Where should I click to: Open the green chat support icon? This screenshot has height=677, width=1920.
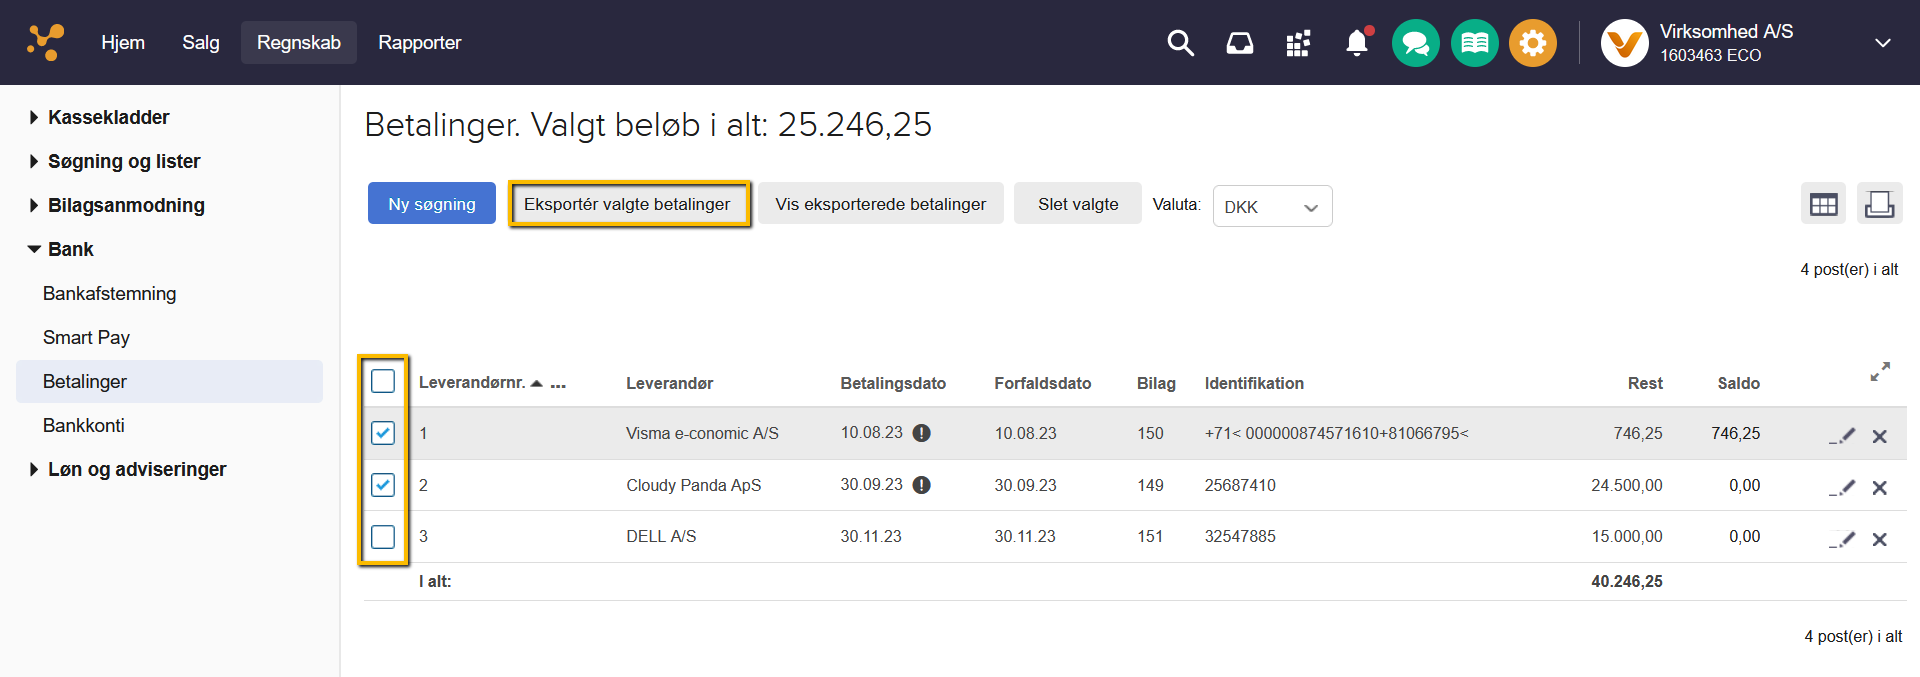tap(1415, 43)
